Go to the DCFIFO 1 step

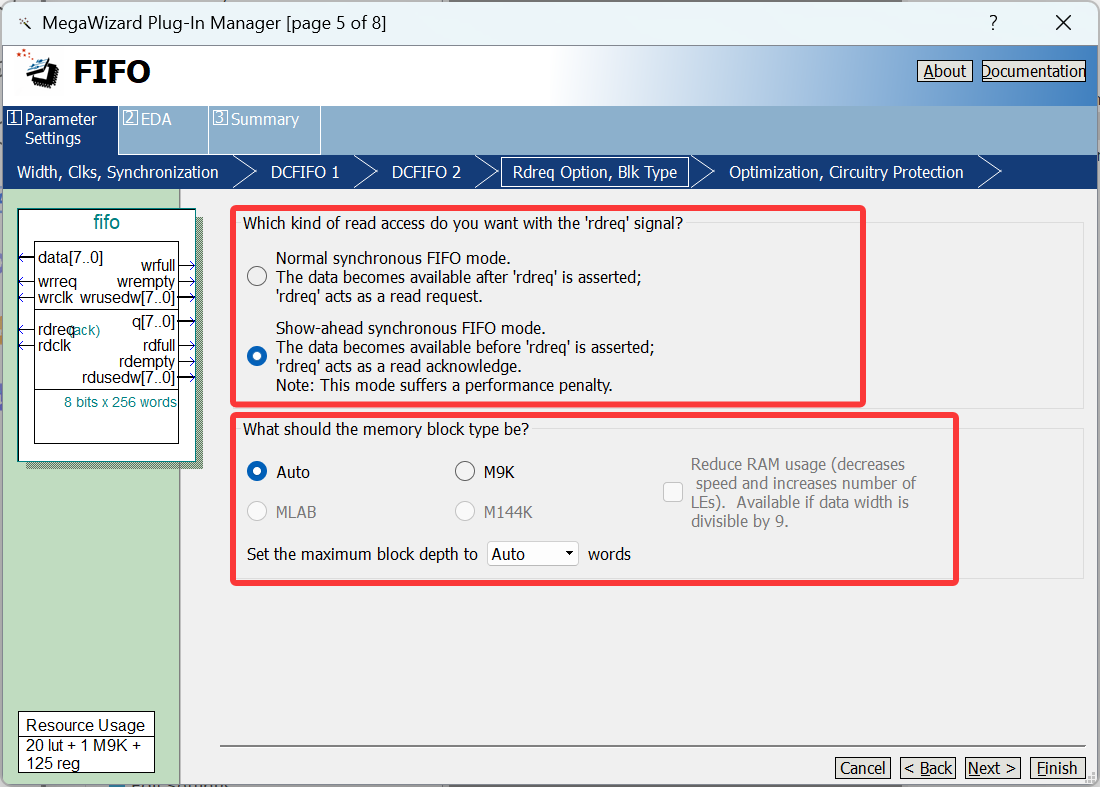pyautogui.click(x=305, y=173)
